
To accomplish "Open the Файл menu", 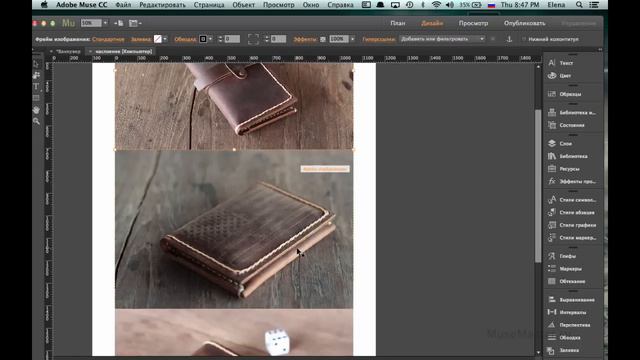I will [123, 5].
